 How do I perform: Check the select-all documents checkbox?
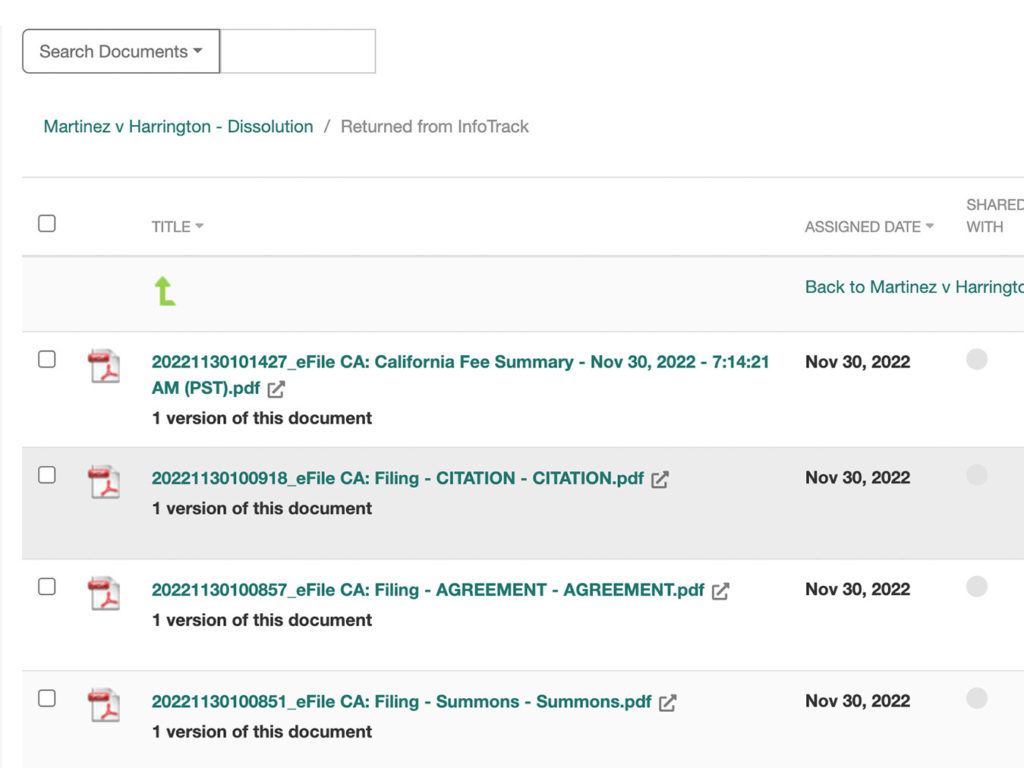coord(47,224)
